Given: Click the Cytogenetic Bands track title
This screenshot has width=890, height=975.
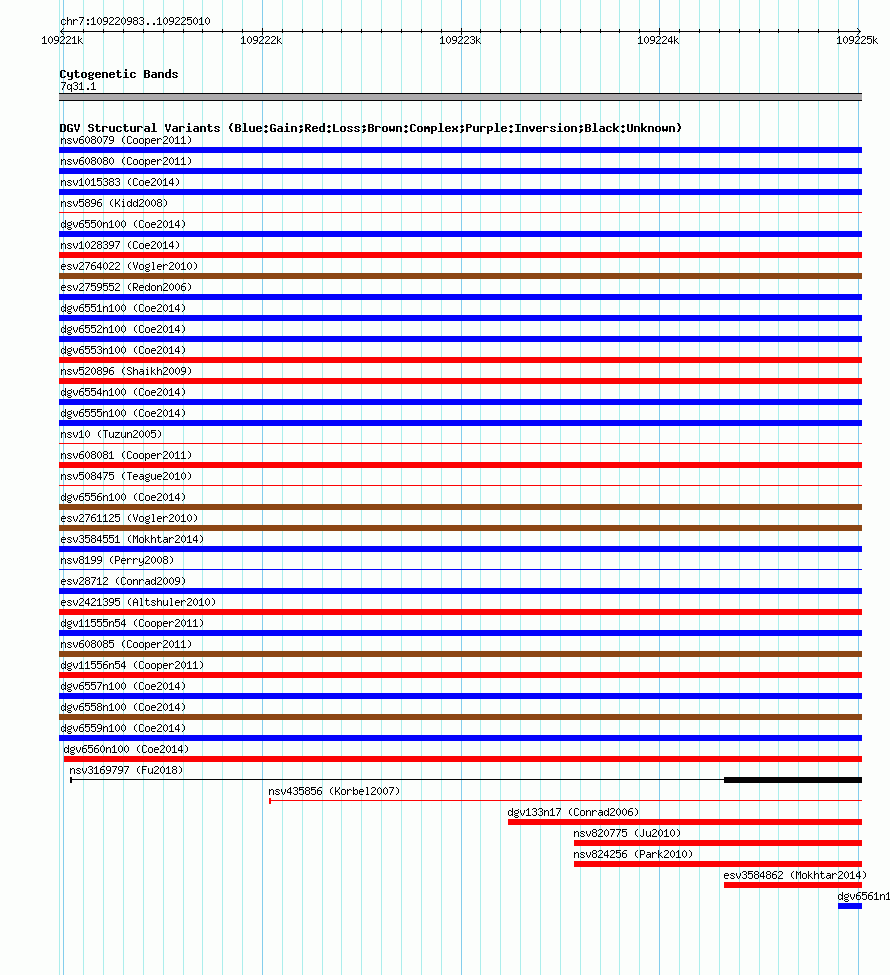Looking at the screenshot, I should (119, 74).
